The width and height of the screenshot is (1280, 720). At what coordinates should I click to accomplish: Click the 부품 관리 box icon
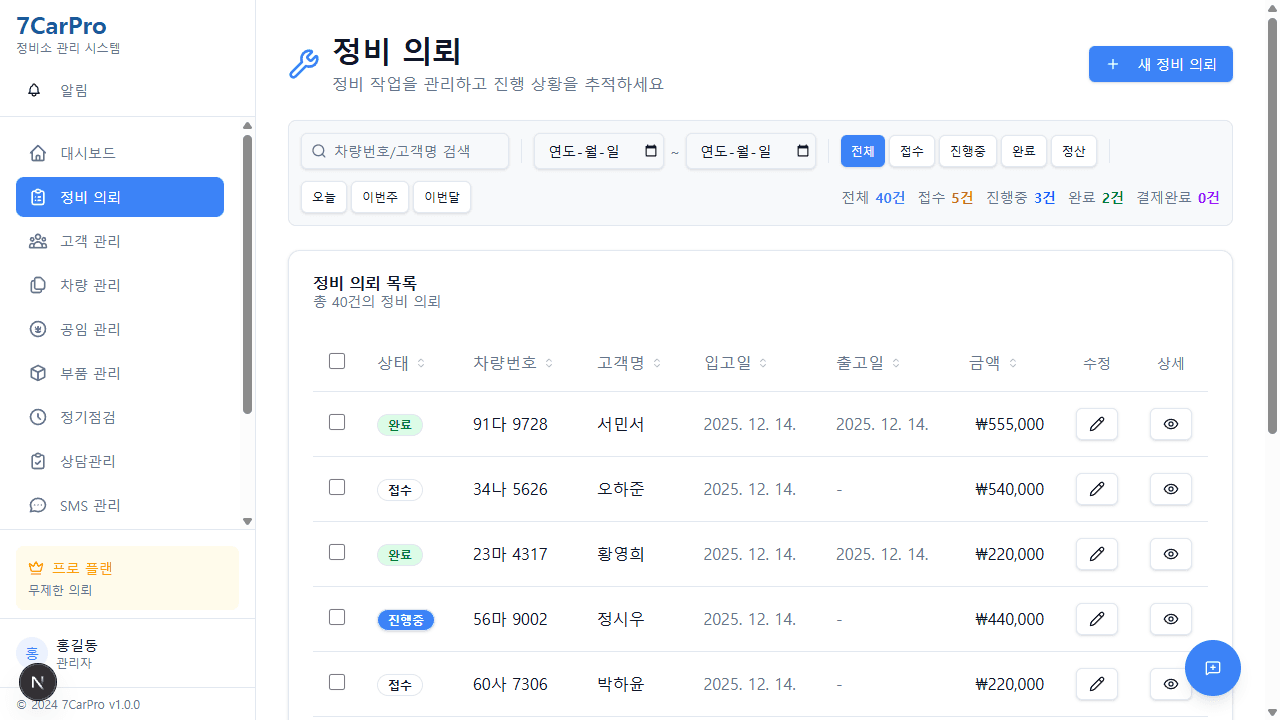(38, 373)
